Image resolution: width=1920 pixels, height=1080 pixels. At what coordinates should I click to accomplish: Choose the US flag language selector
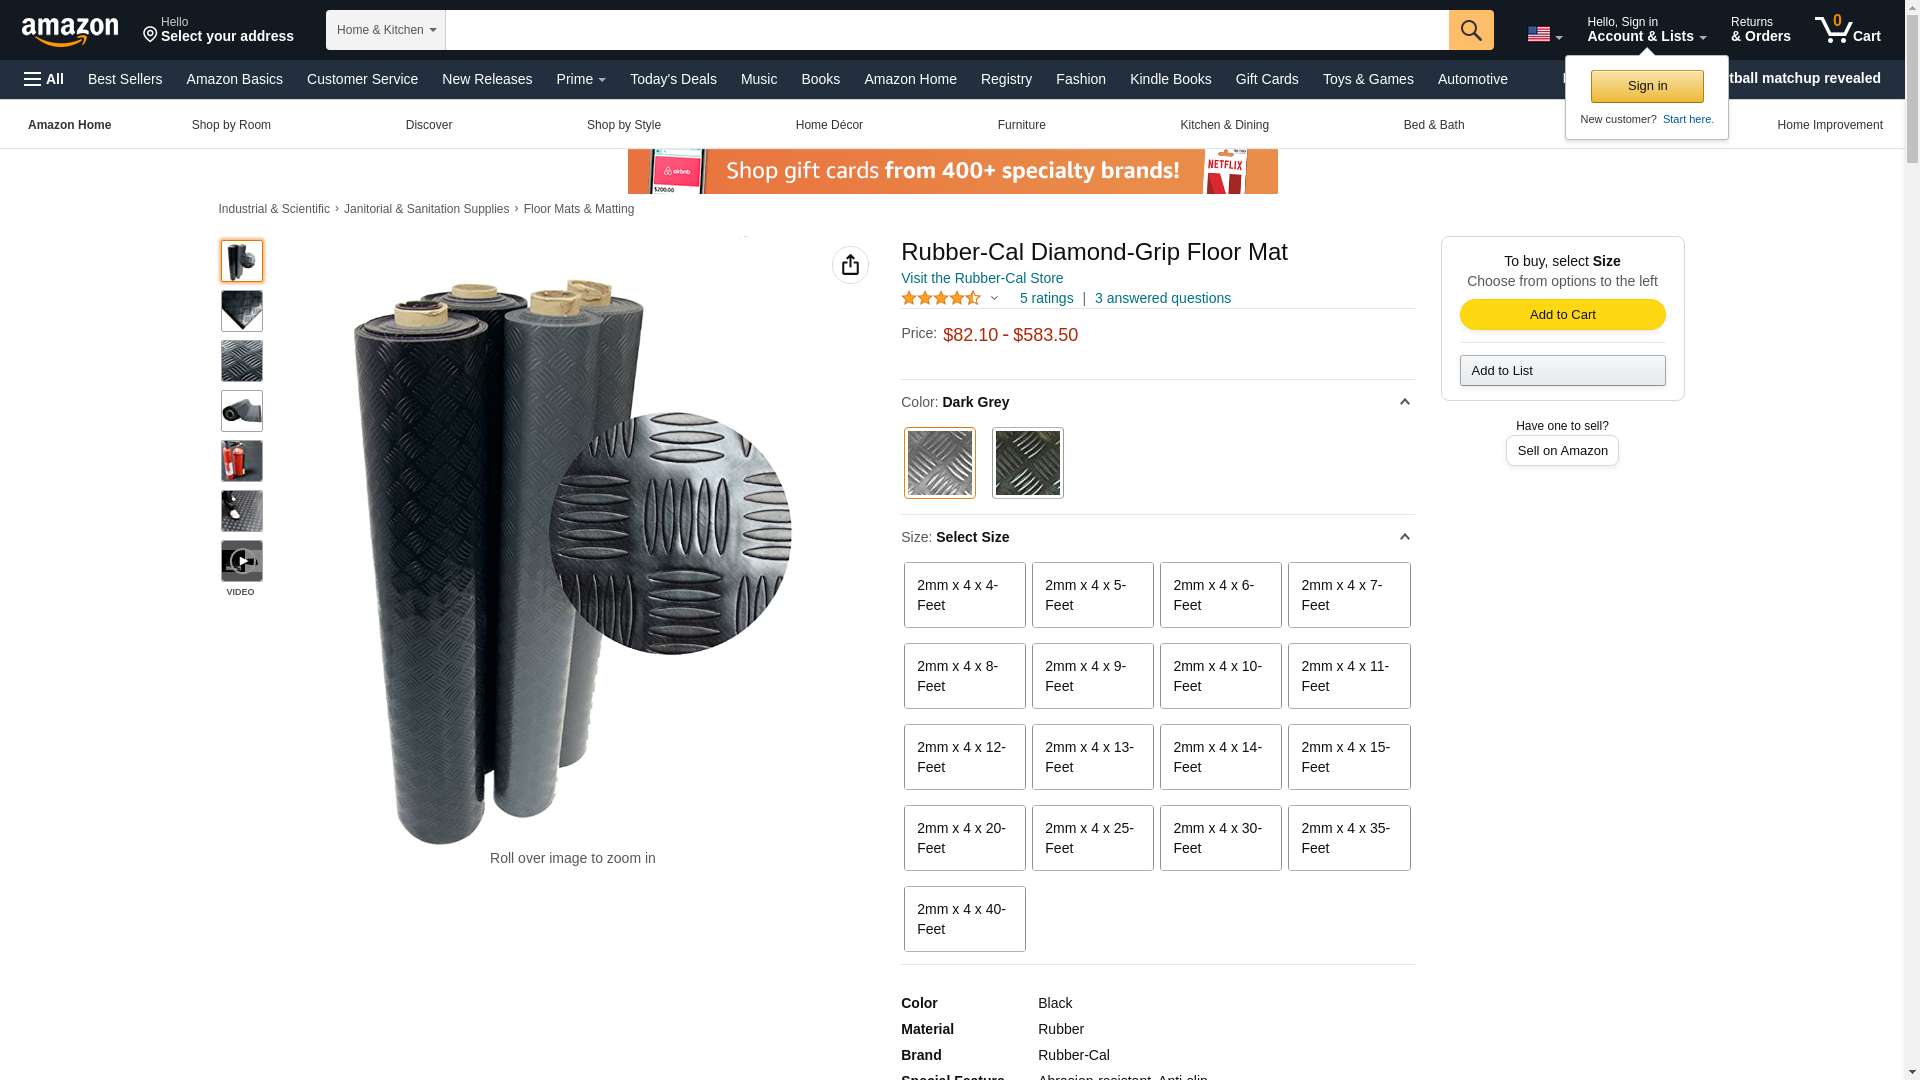click(x=1544, y=34)
